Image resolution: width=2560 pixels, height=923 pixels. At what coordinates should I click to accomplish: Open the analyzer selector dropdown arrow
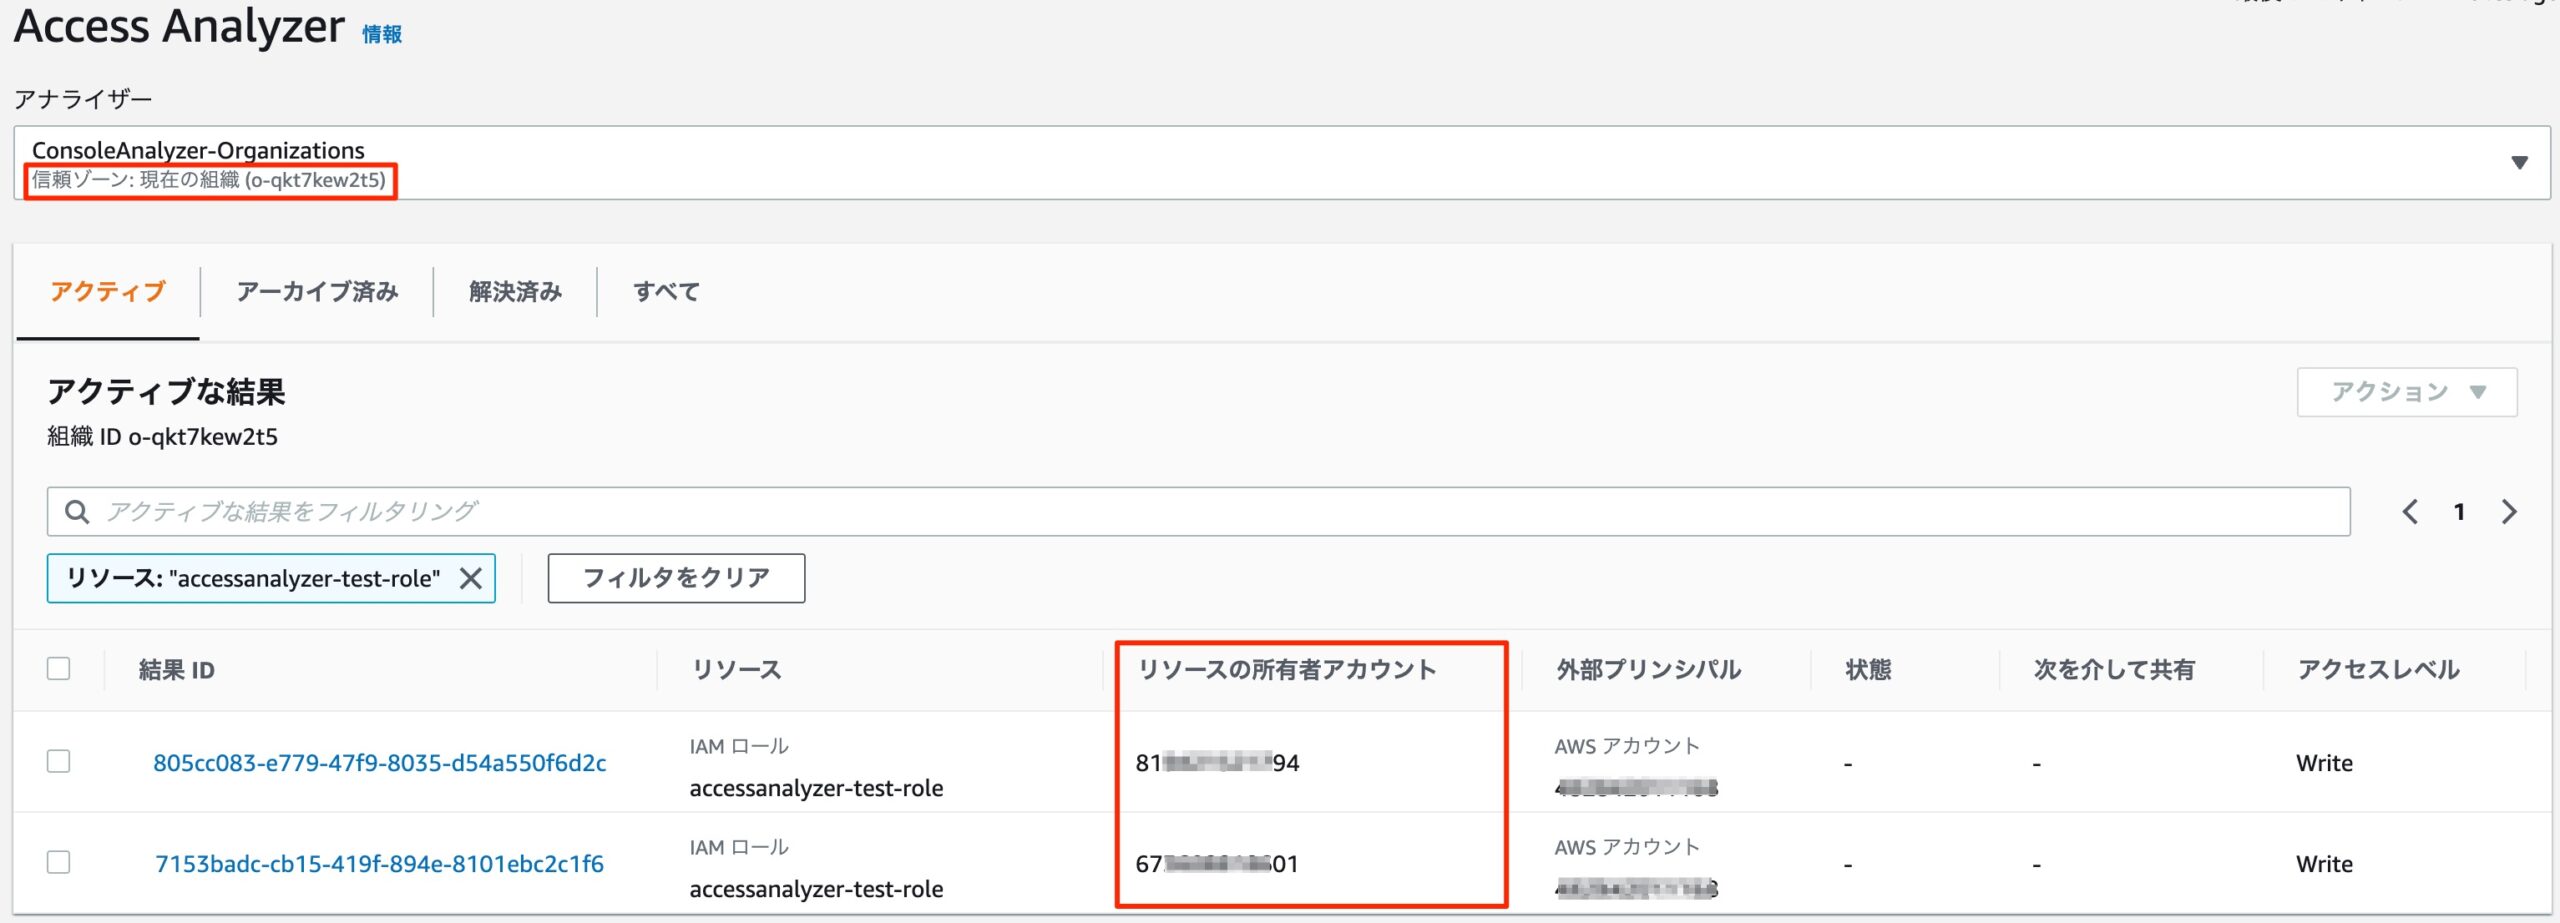tap(2519, 163)
